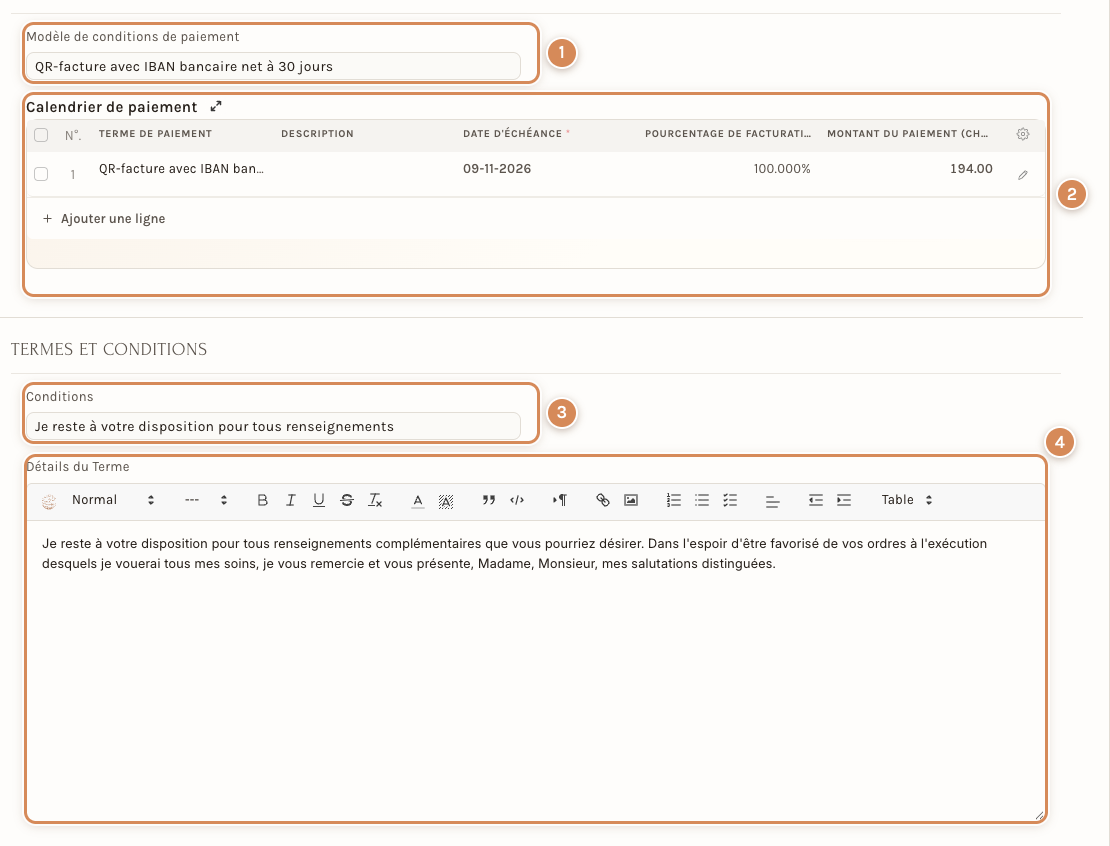Edit payment schedule row 1 with pencil
1110x846 pixels.
(1023, 174)
